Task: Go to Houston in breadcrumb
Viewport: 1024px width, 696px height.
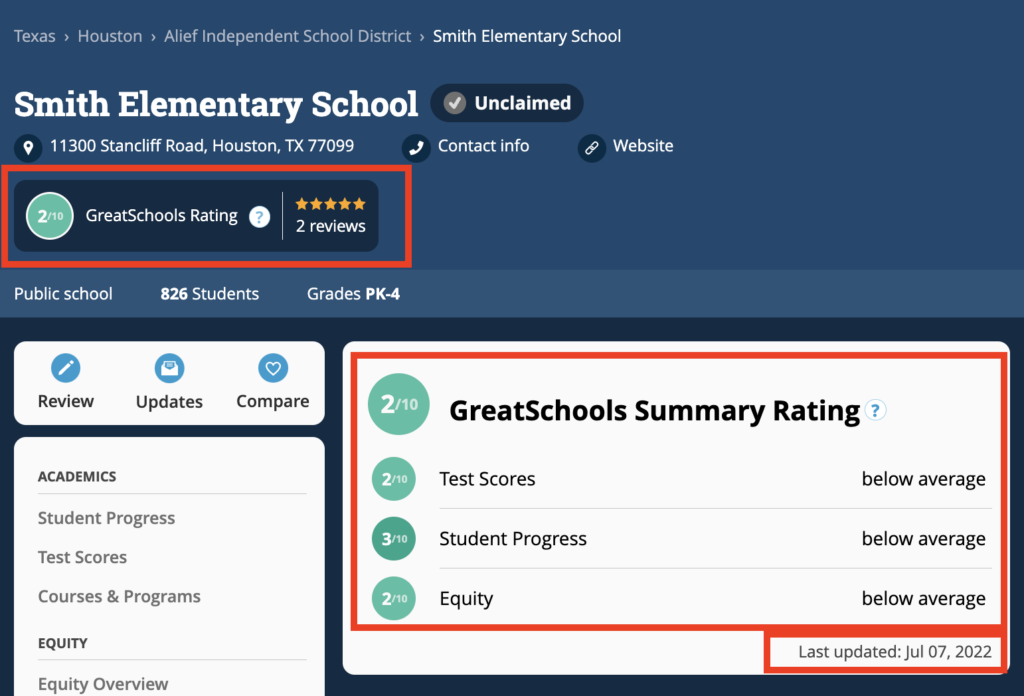Action: pos(110,36)
